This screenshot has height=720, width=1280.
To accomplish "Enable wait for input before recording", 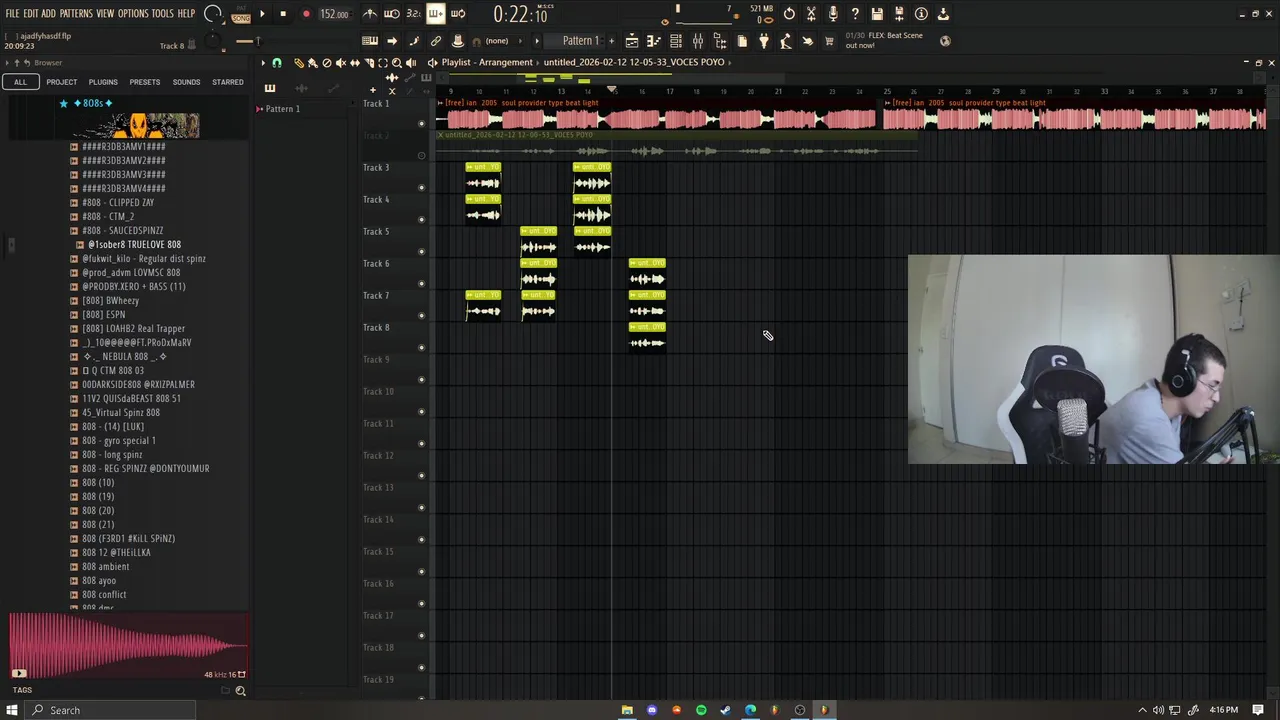I will point(392,14).
